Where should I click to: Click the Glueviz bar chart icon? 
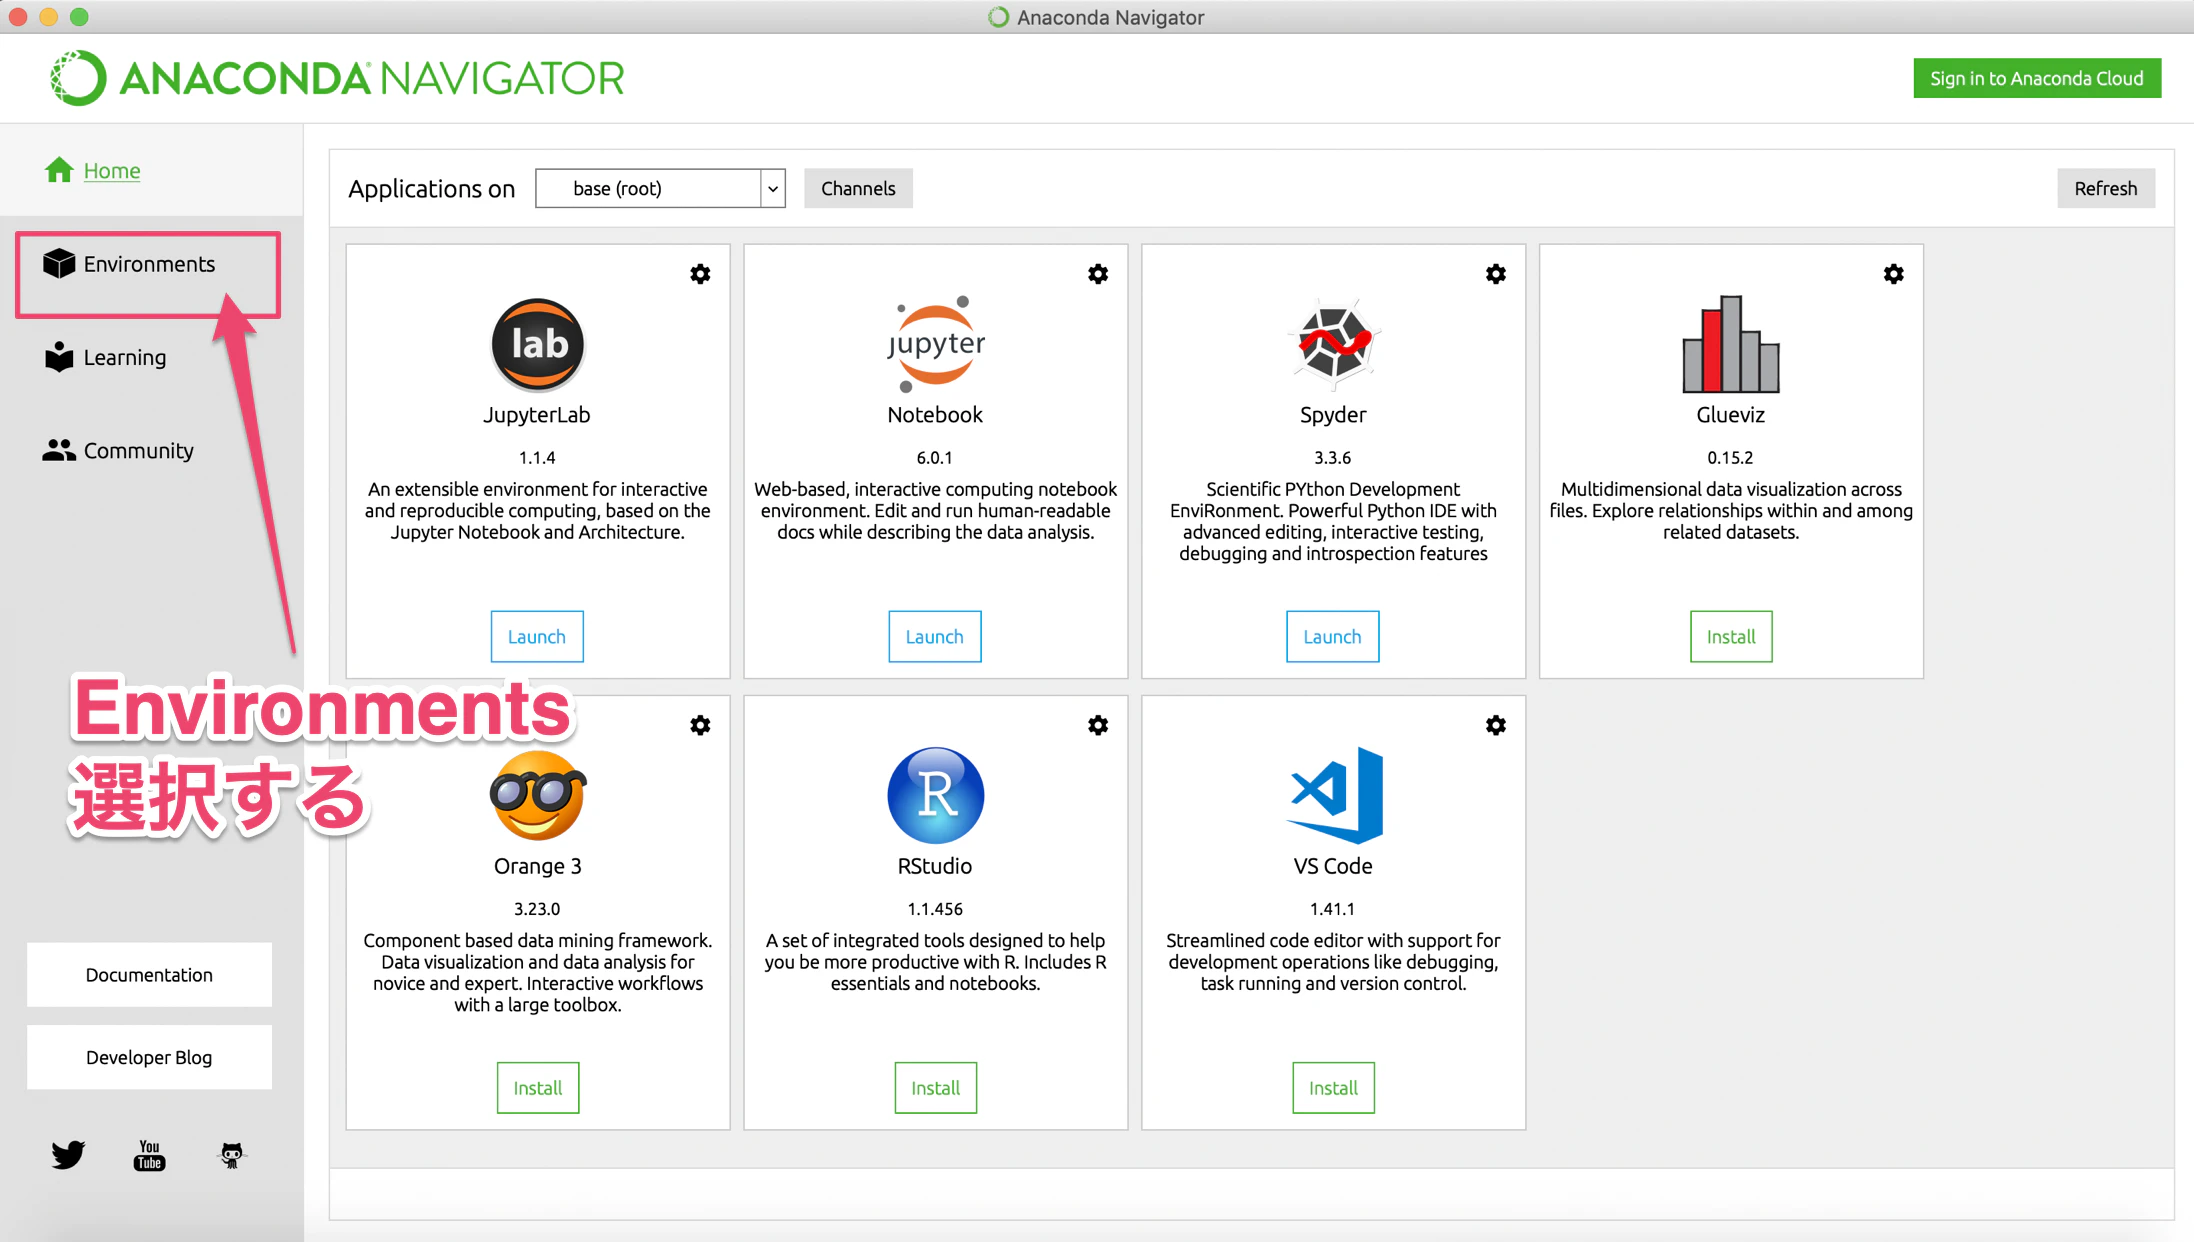coord(1731,344)
